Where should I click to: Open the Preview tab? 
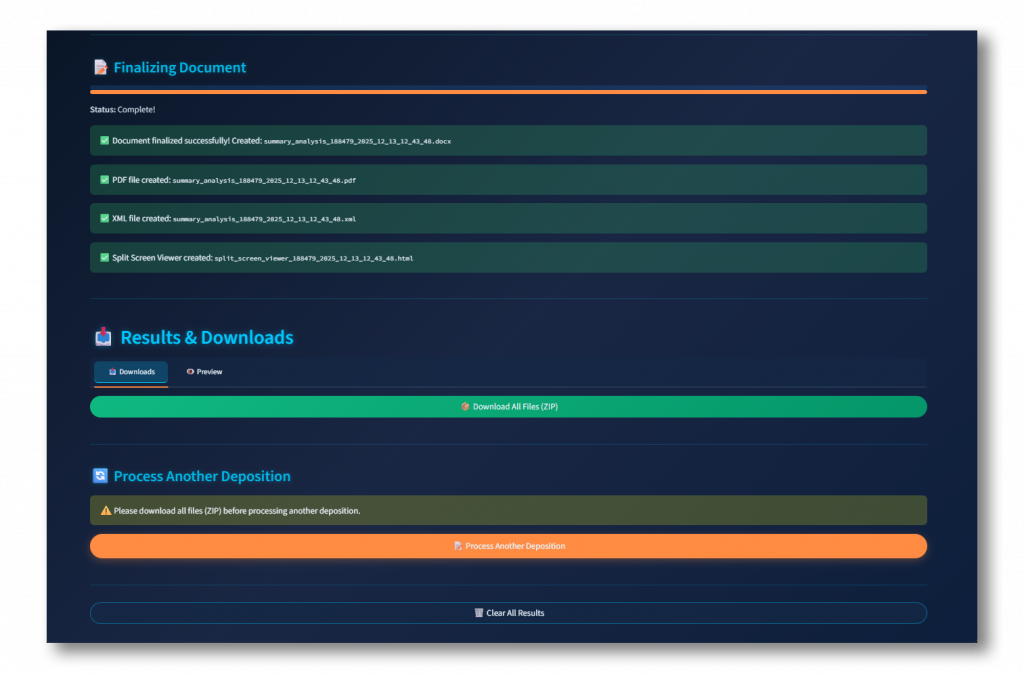pyautogui.click(x=204, y=372)
